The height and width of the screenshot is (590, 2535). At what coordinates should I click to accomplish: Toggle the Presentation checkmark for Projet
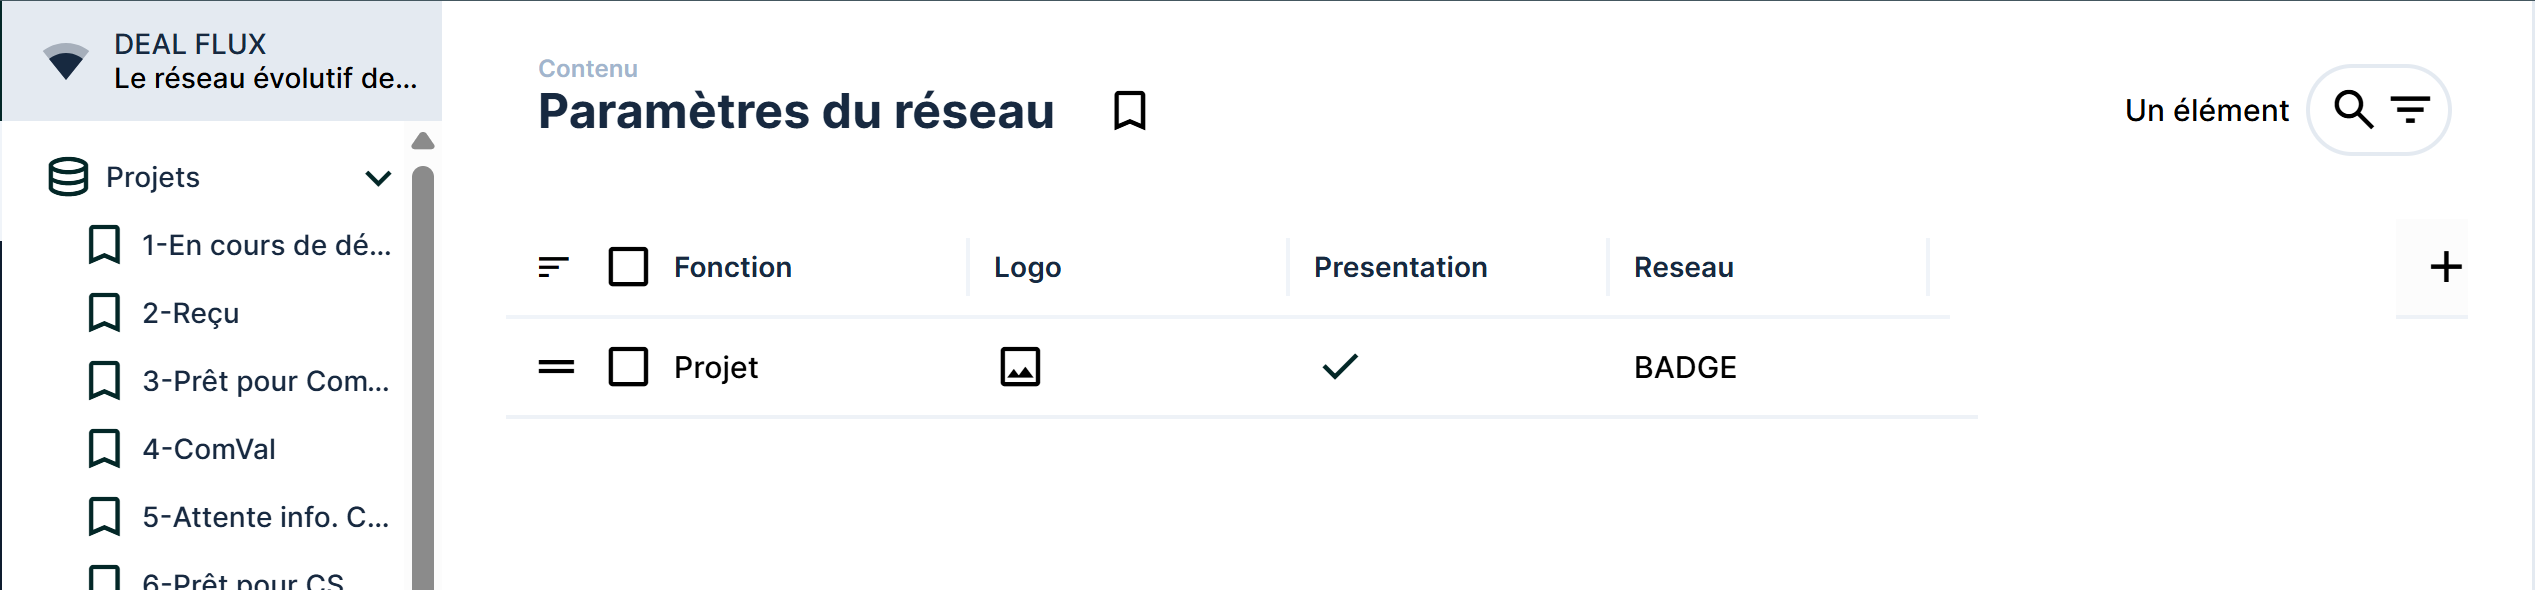pyautogui.click(x=1340, y=367)
